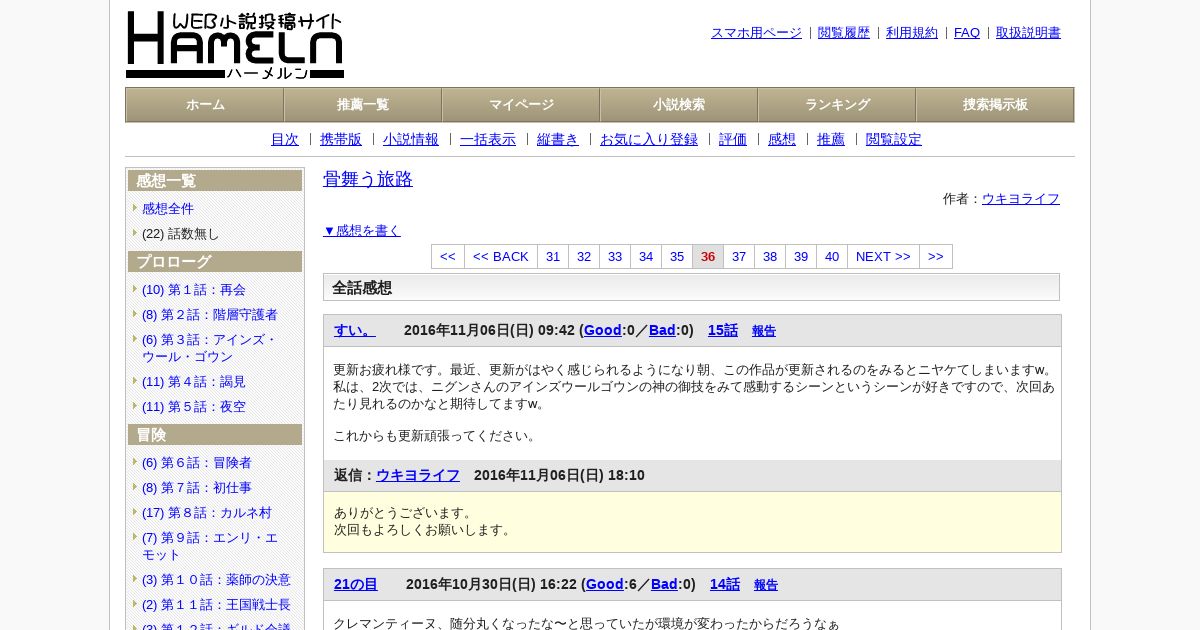Open 利用規約 terms link
This screenshot has width=1200, height=630.
click(912, 32)
